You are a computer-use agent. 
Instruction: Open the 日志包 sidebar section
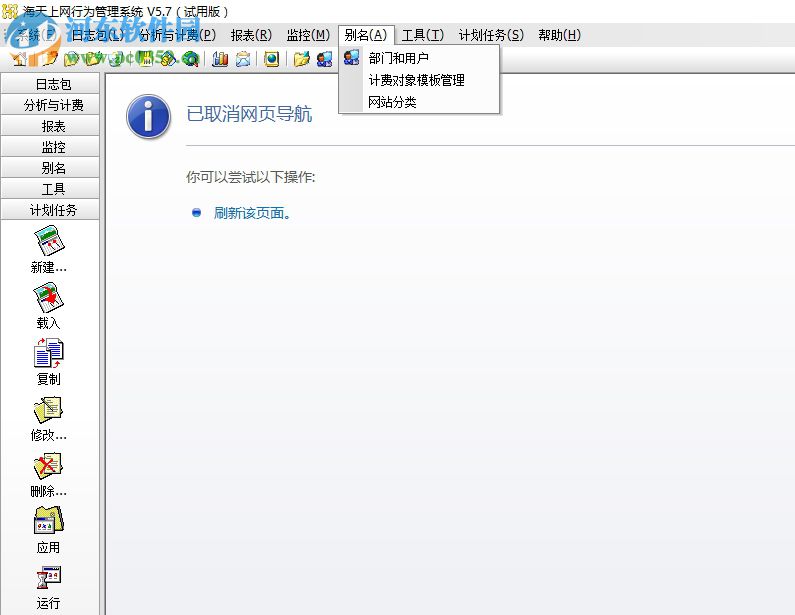[x=50, y=84]
